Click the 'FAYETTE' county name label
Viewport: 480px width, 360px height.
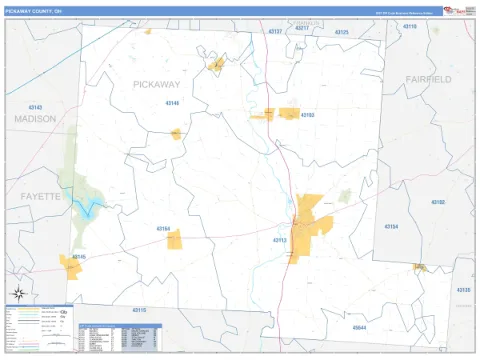point(41,196)
